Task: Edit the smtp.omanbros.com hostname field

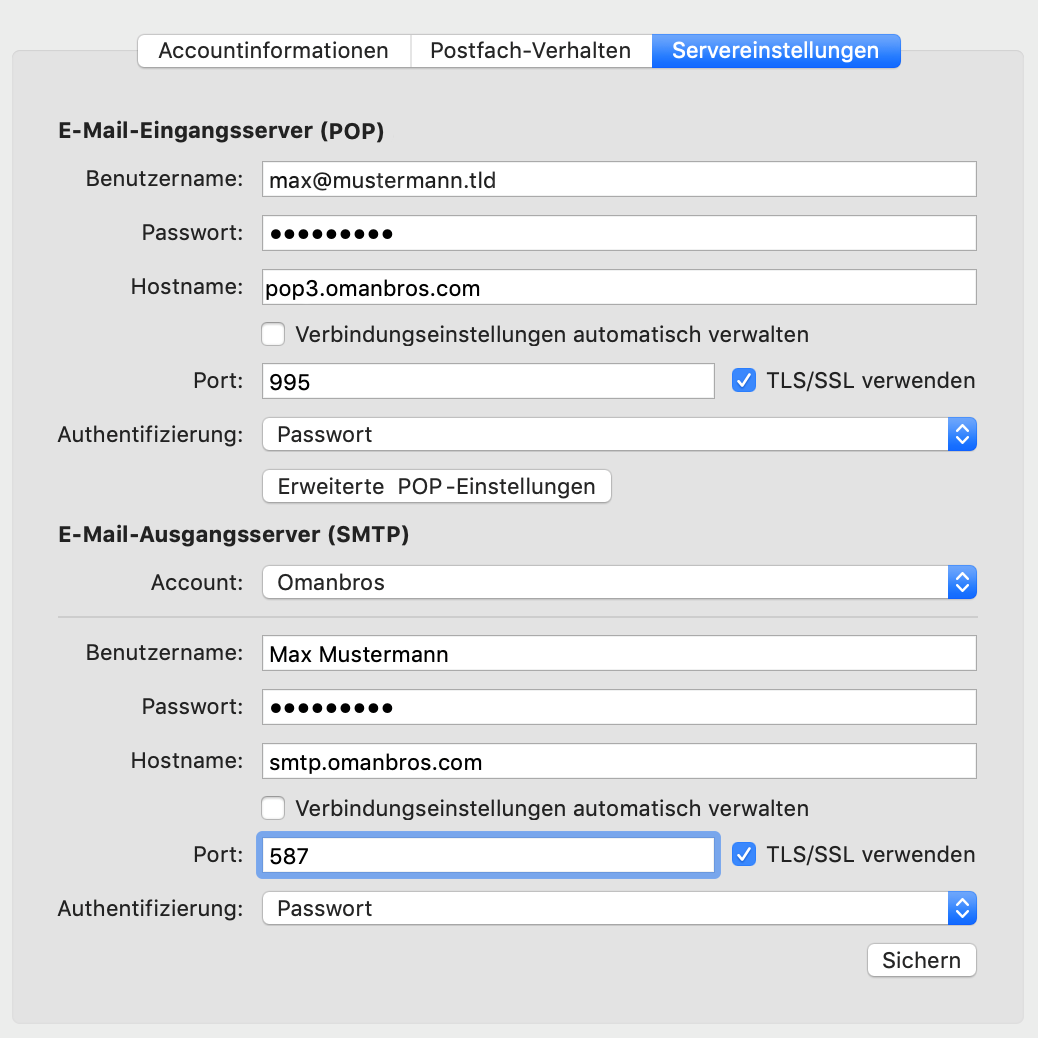Action: [x=618, y=762]
